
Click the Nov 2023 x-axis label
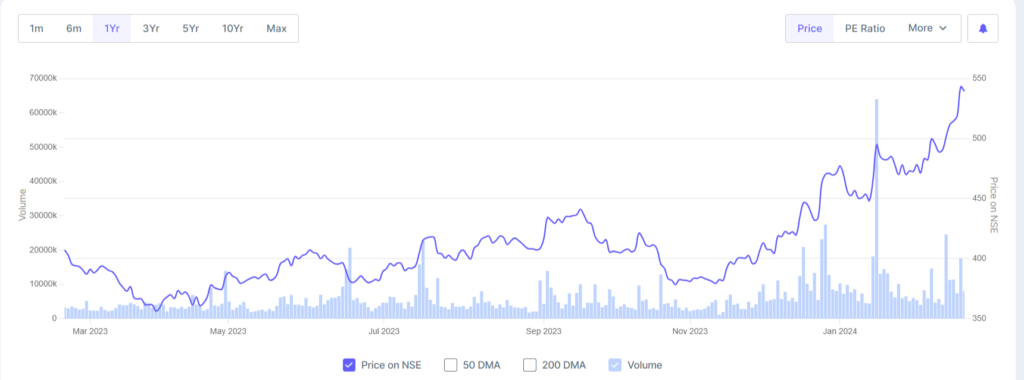pyautogui.click(x=690, y=331)
